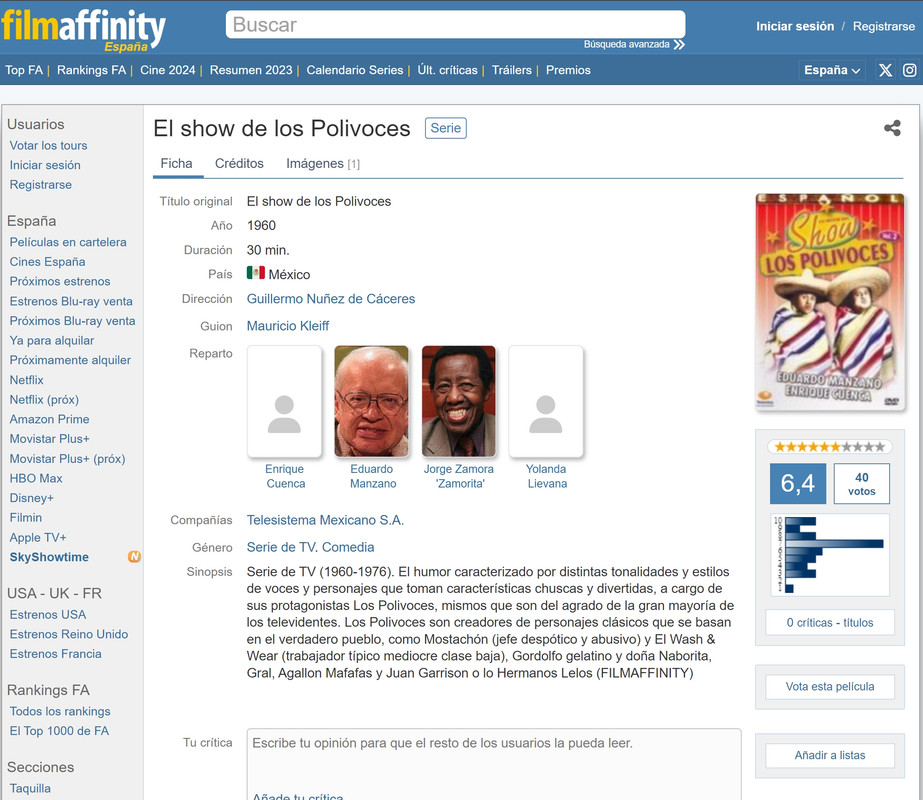The image size is (923, 800).
Task: Open the Los Polivoces DVD poster thumbnail
Action: click(x=829, y=302)
